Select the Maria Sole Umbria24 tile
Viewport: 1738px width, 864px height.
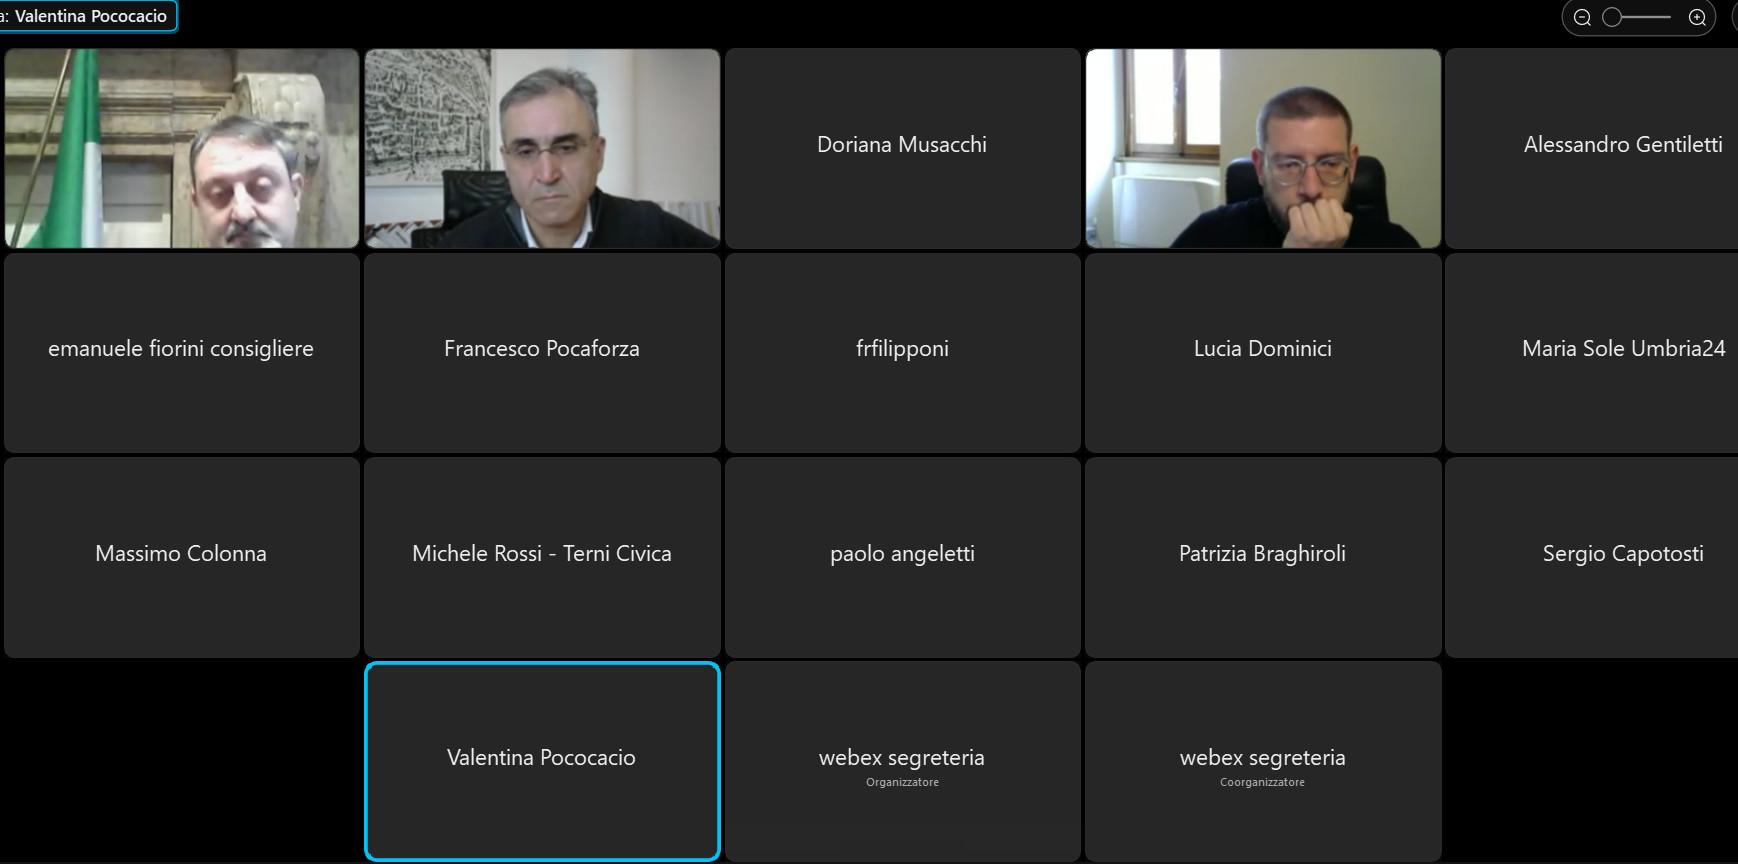(x=1592, y=352)
